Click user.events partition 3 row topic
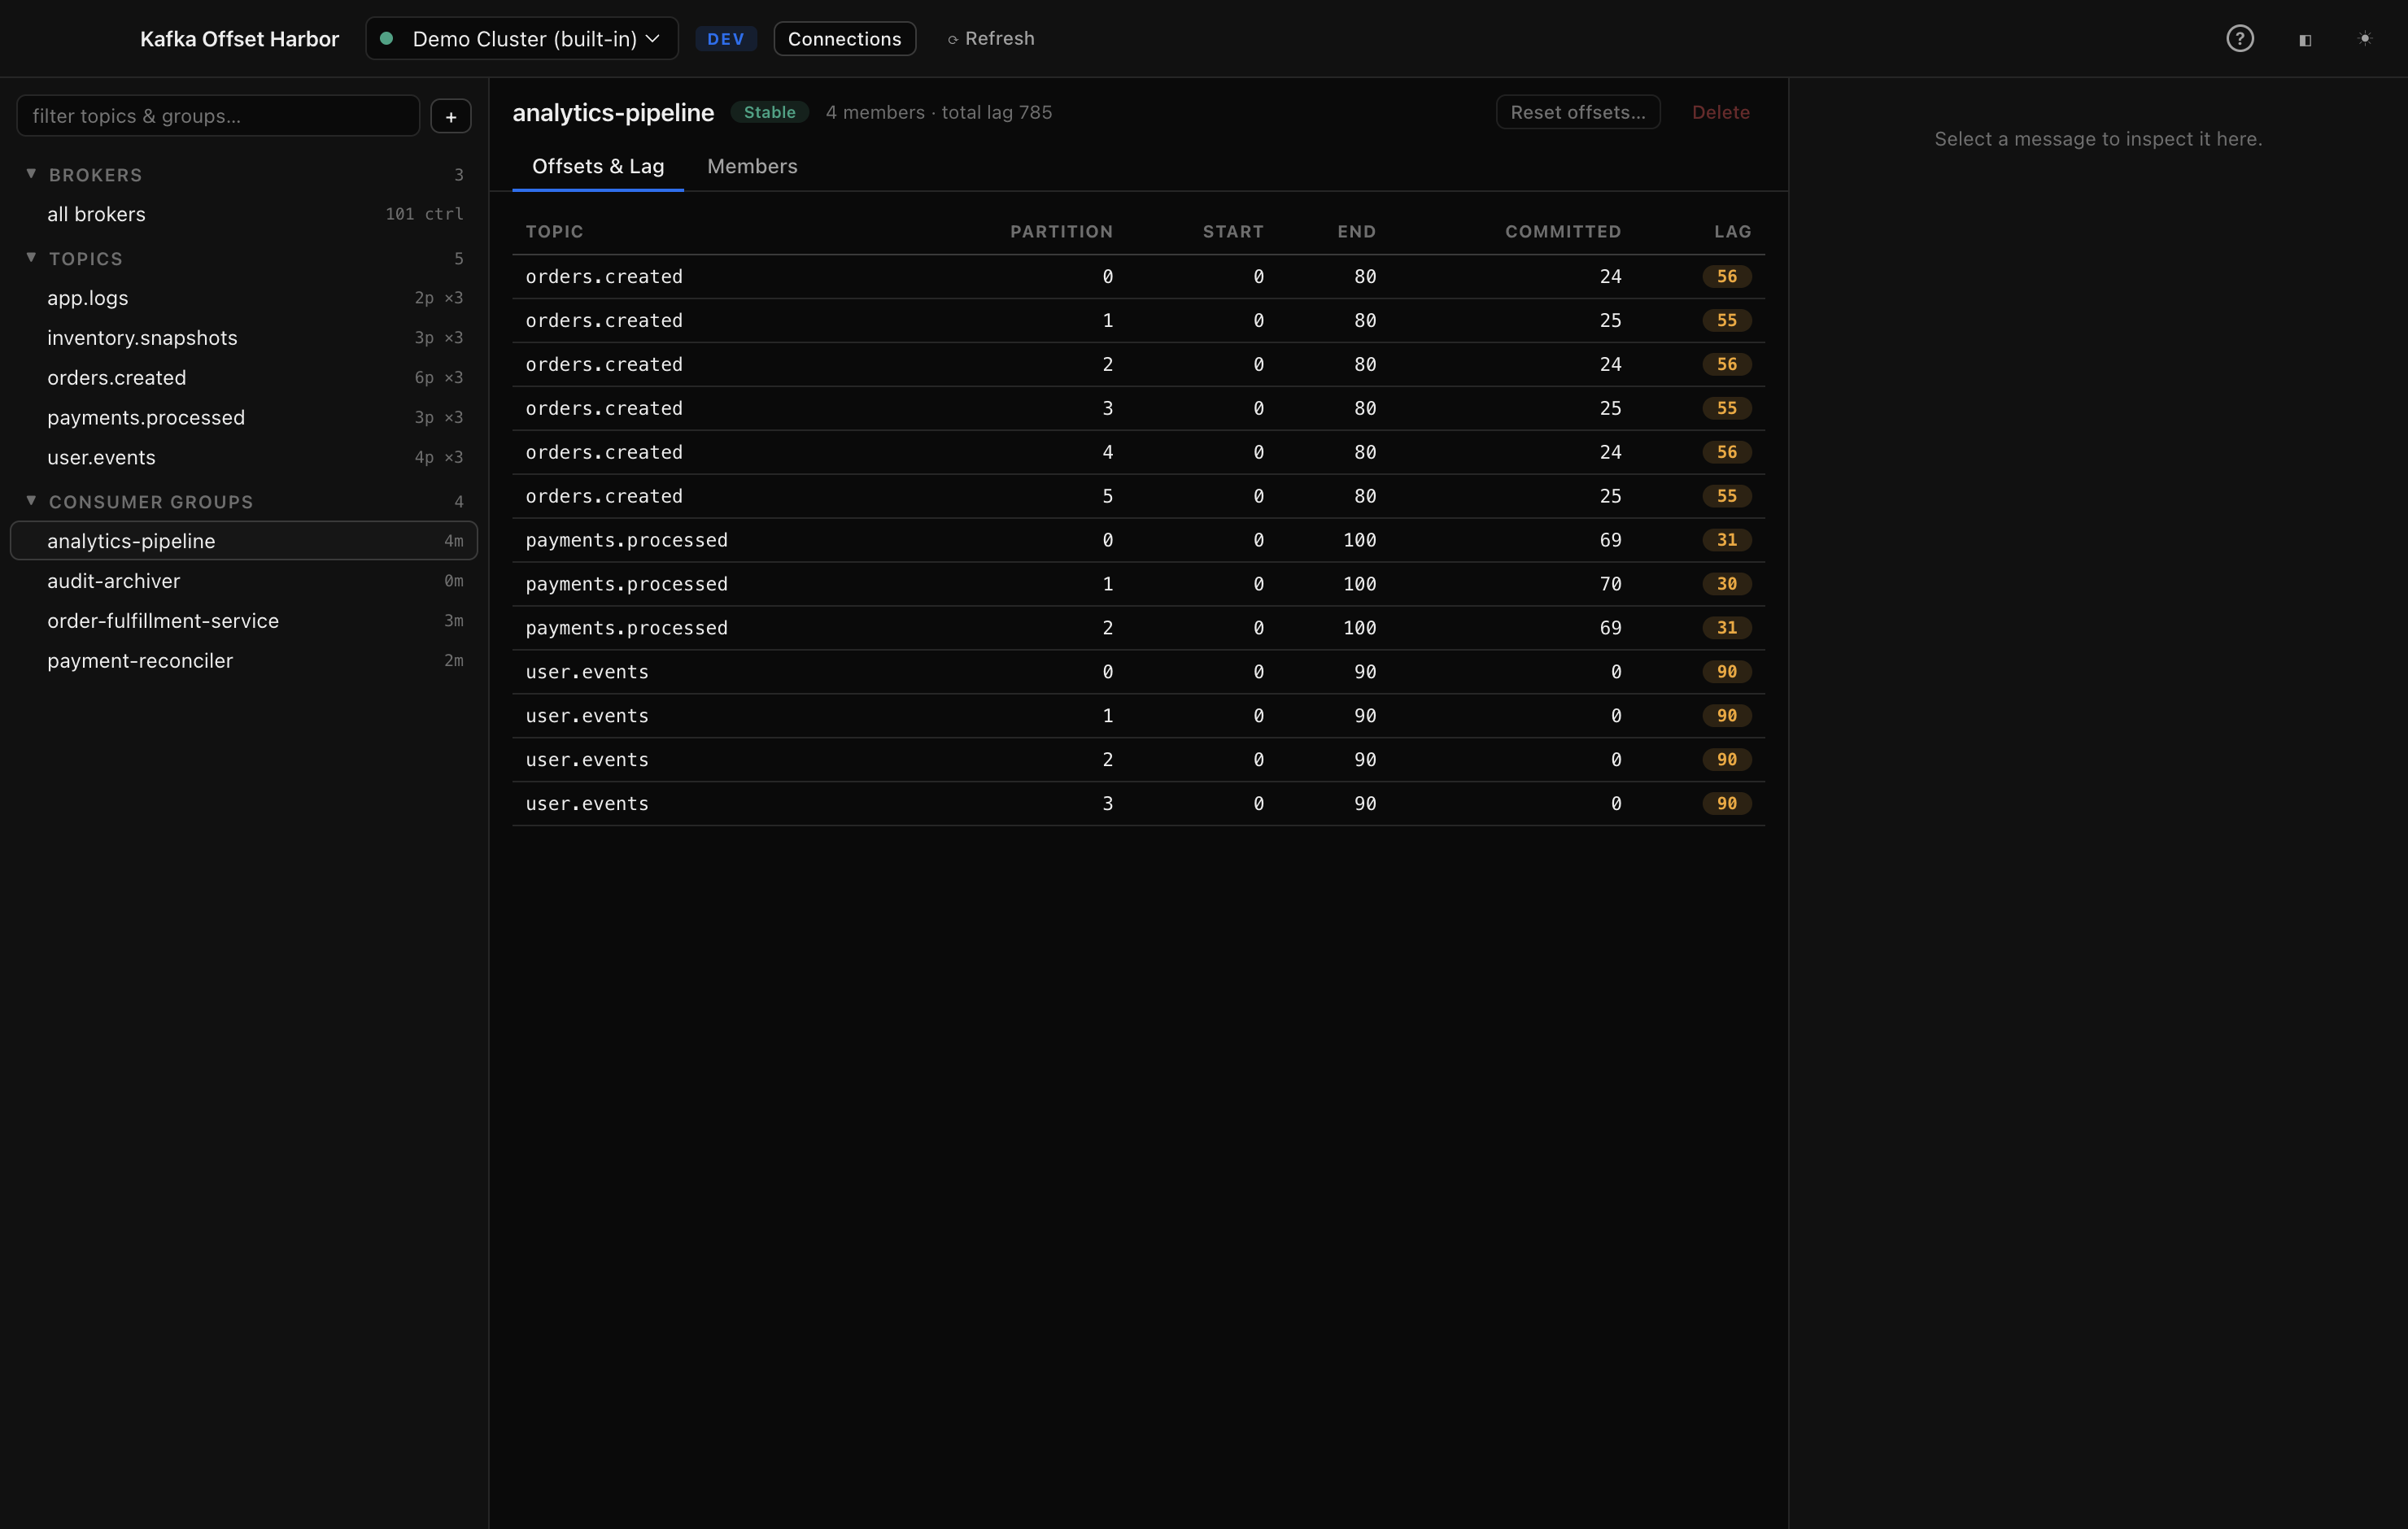Screen dimensions: 2408x1529 587,805
